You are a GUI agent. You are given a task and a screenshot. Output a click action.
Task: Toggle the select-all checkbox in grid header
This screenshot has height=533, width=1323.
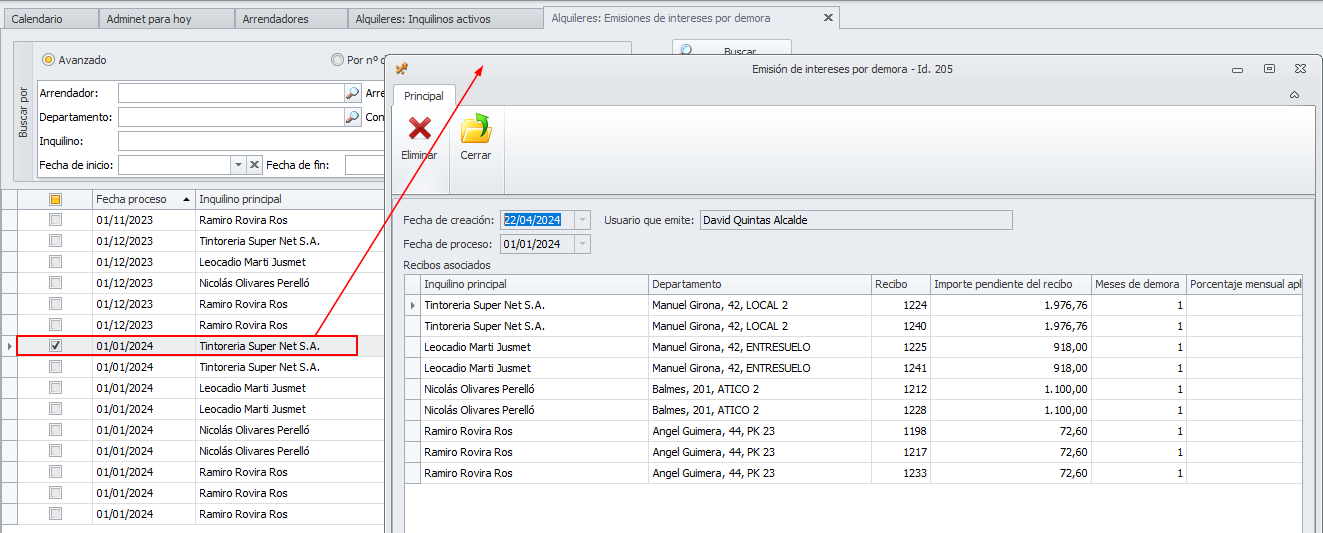(56, 199)
